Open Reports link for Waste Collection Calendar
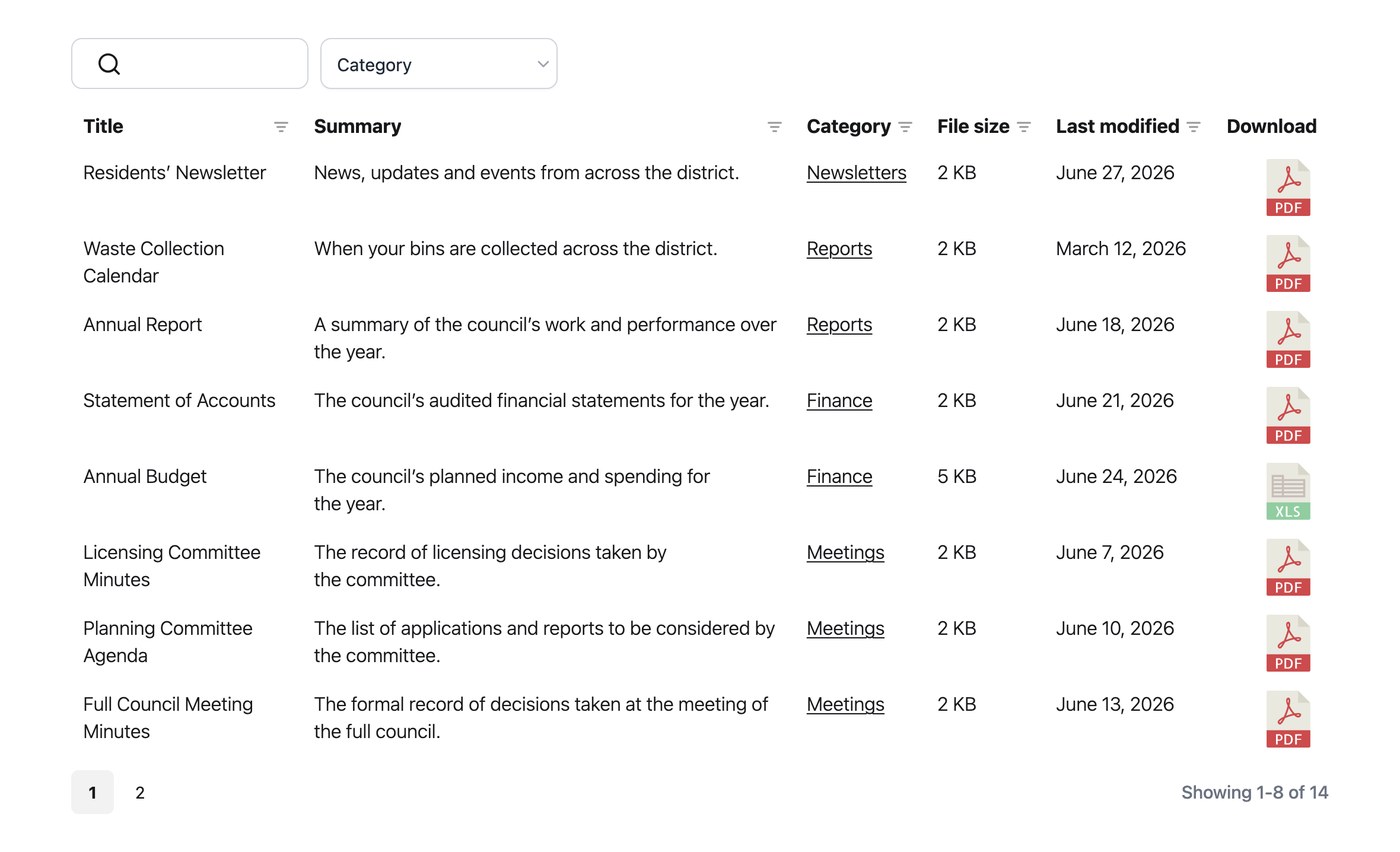This screenshot has height=852, width=1400. 839,249
